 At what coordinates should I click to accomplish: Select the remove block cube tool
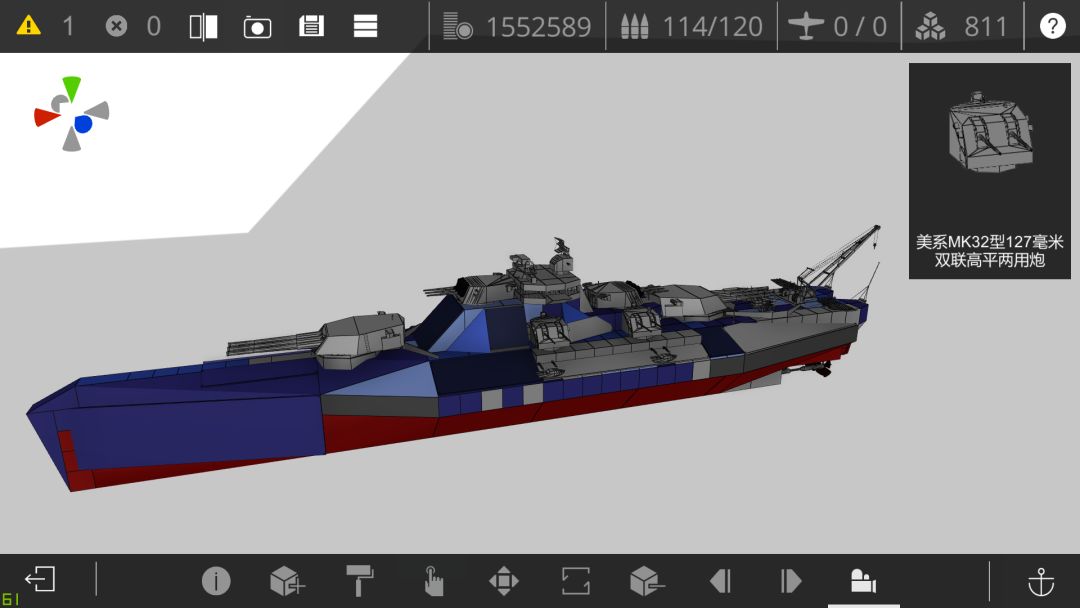point(647,580)
